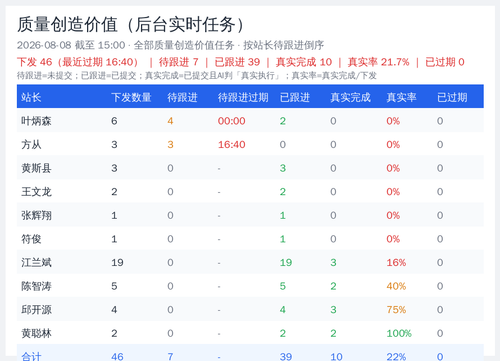
Task: Click the summary 待跟进 7
Action: click(x=178, y=62)
